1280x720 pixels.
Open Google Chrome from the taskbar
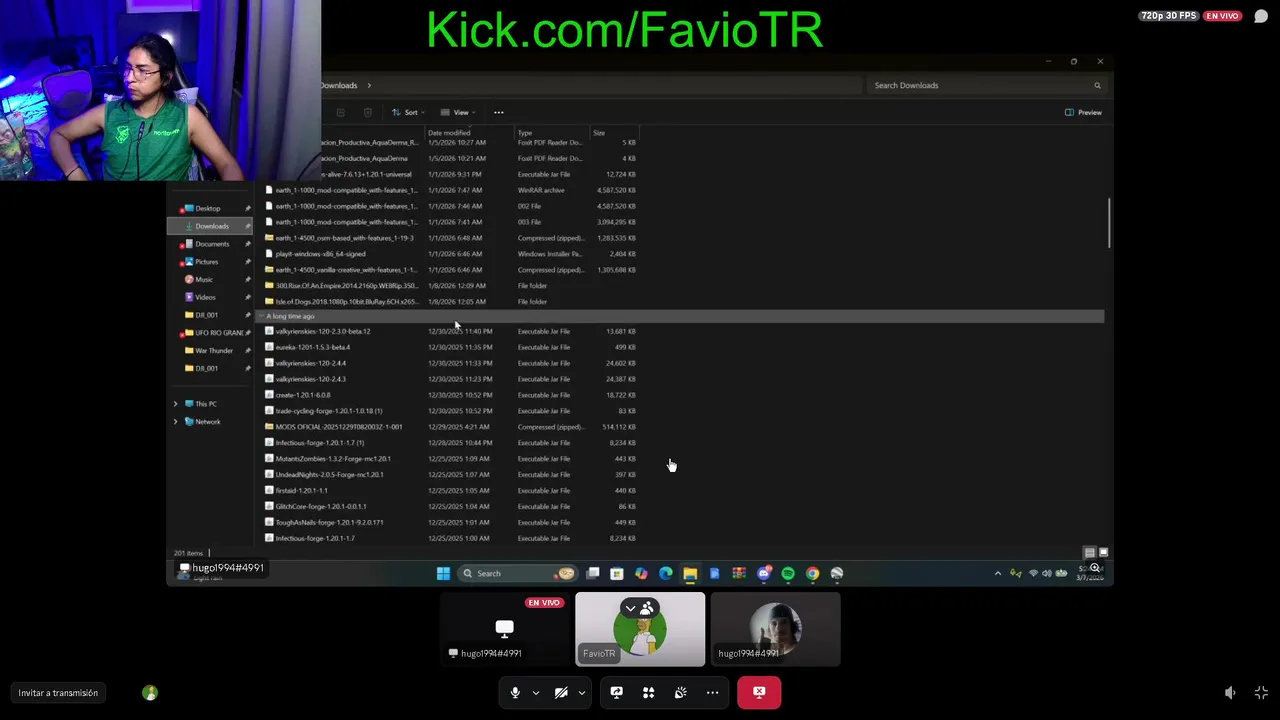click(812, 573)
